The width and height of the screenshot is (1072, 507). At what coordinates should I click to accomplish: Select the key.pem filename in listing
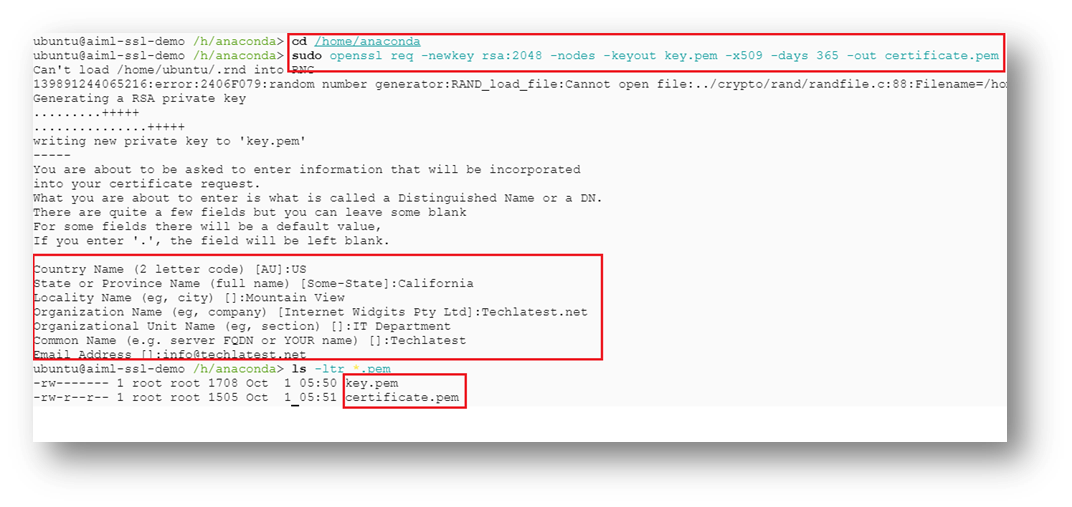pyautogui.click(x=372, y=384)
